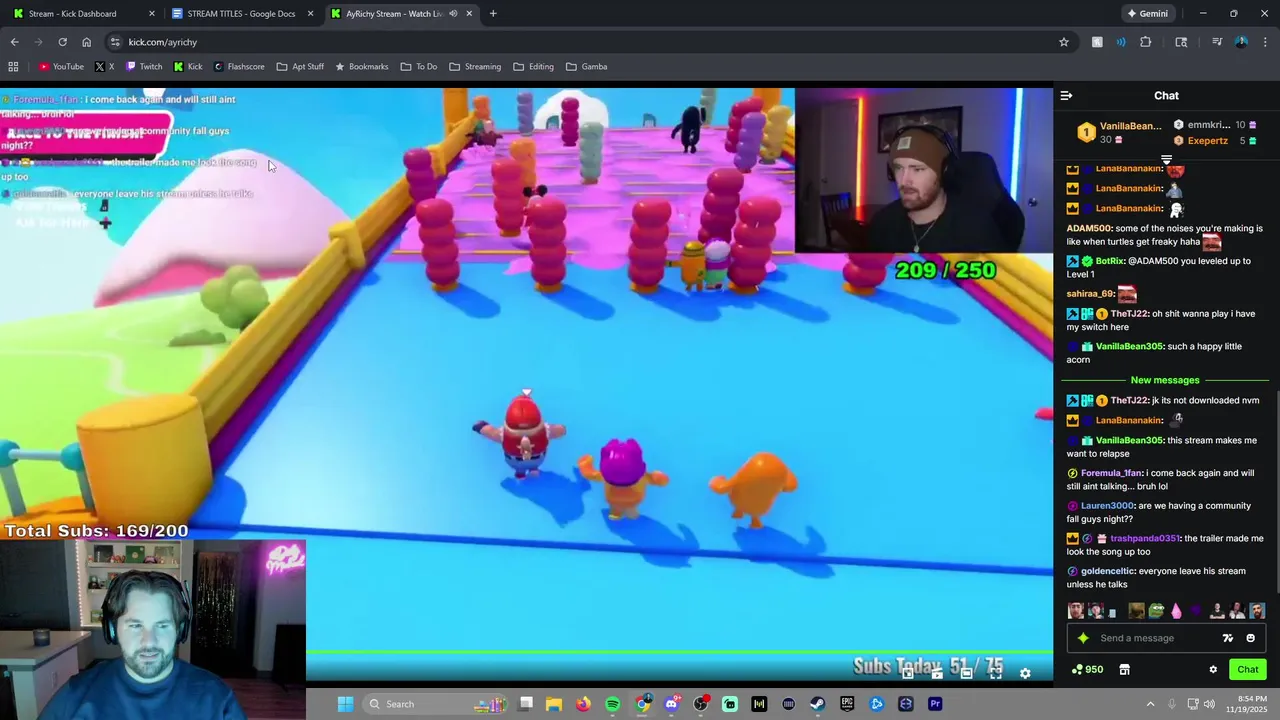Open Premiere Pro from the taskbar
Image resolution: width=1280 pixels, height=720 pixels.
click(x=935, y=704)
